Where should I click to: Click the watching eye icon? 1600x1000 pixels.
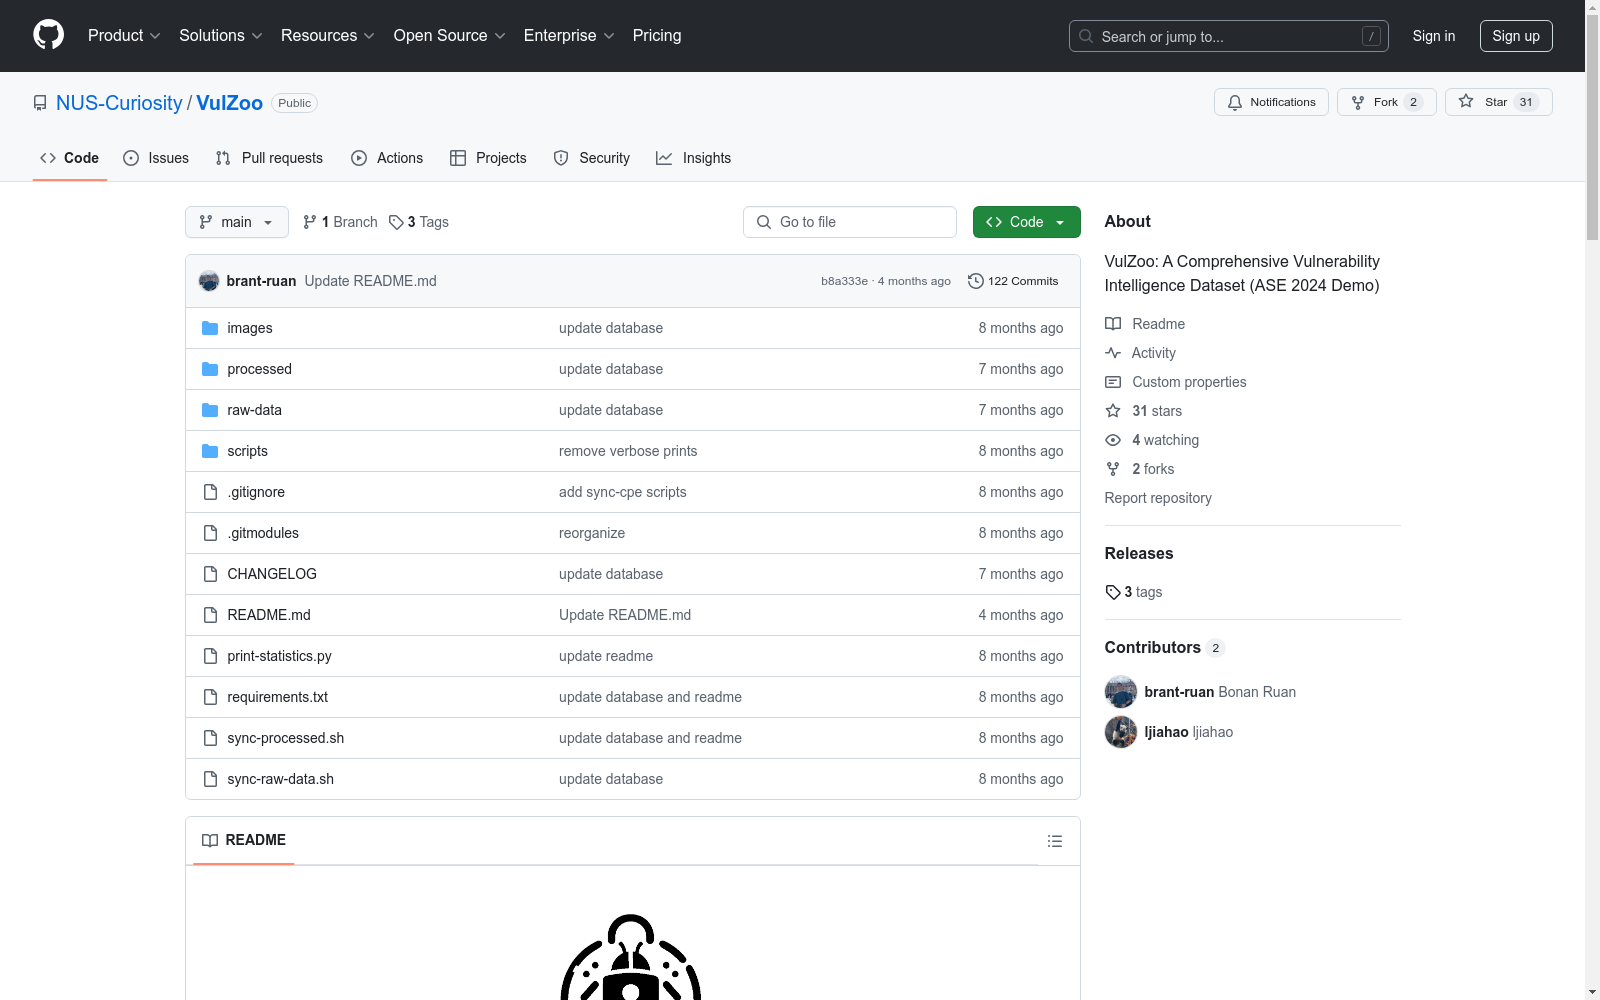coord(1113,440)
